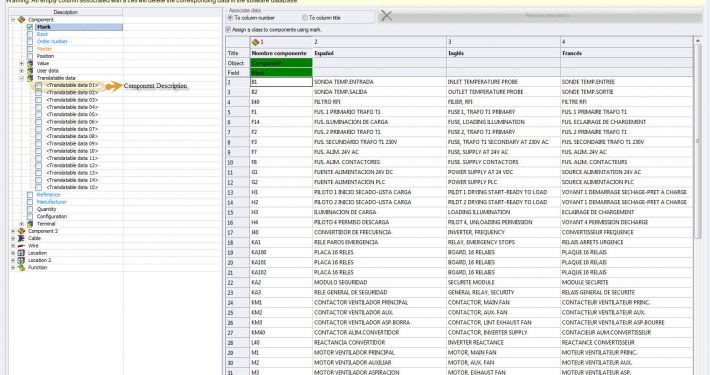
Task: Select column 4 header
Action: point(627,42)
